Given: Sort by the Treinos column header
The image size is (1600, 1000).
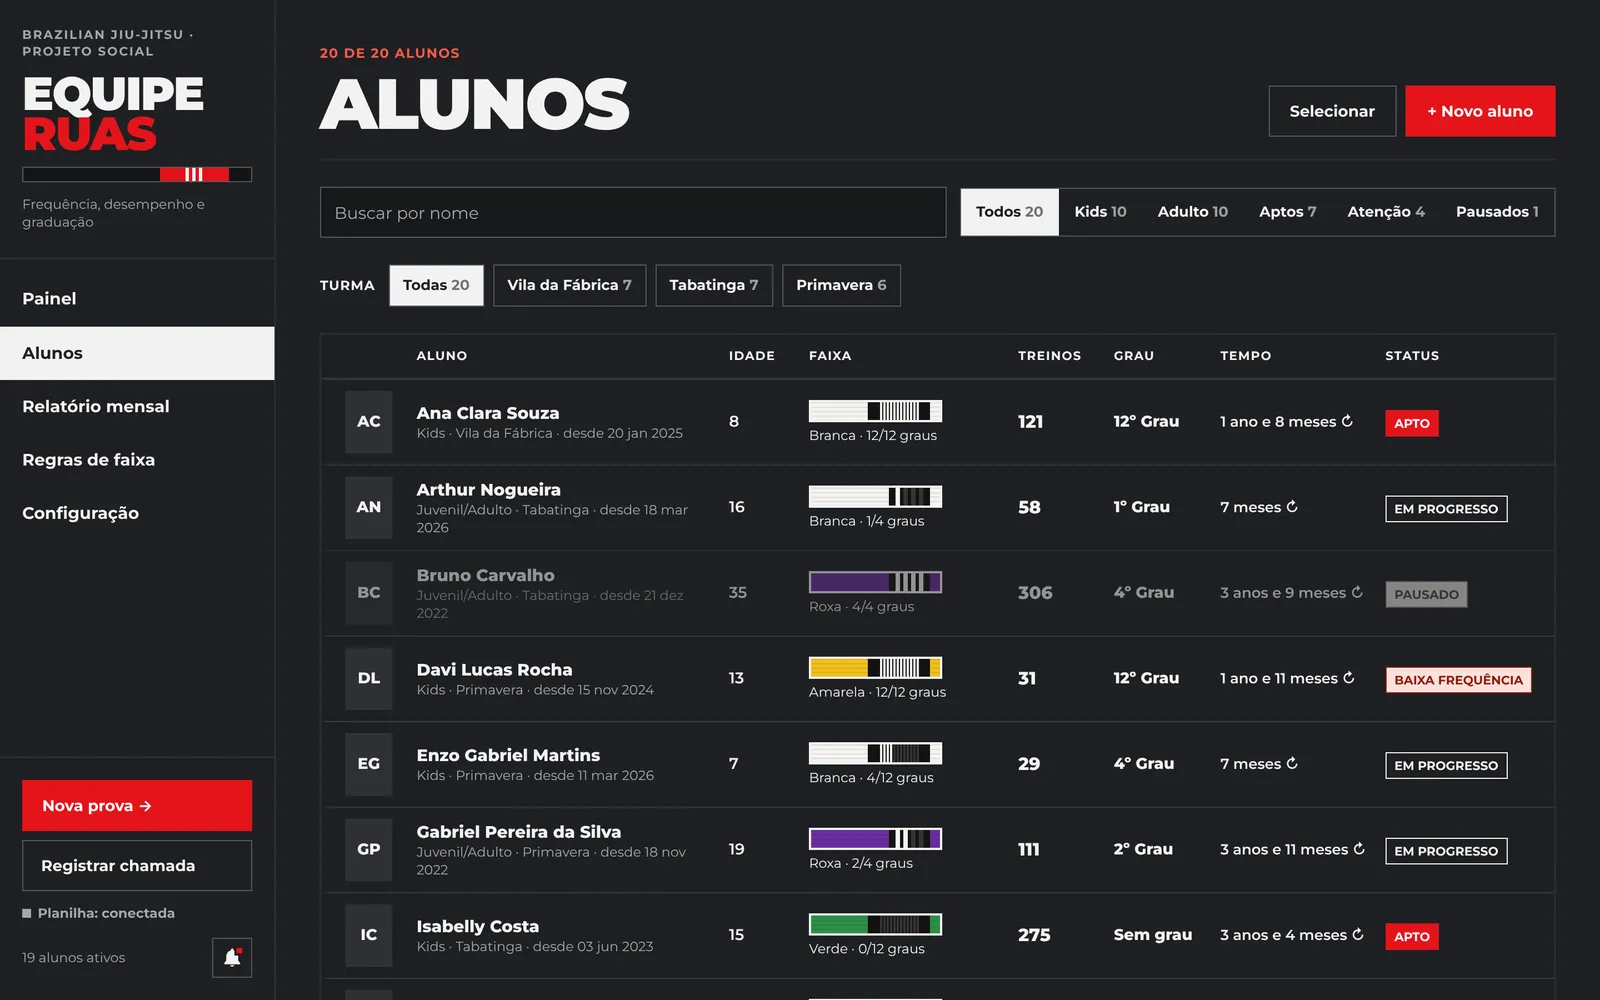Looking at the screenshot, I should coord(1049,356).
